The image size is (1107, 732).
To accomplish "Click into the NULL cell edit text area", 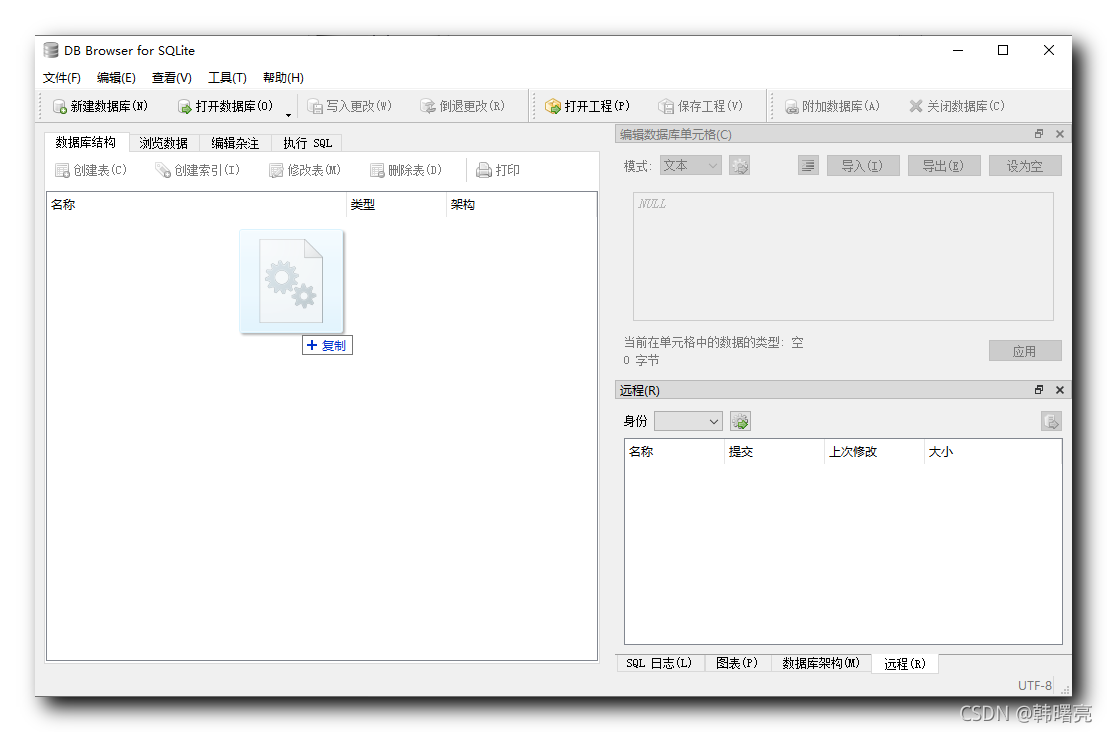I will point(843,256).
